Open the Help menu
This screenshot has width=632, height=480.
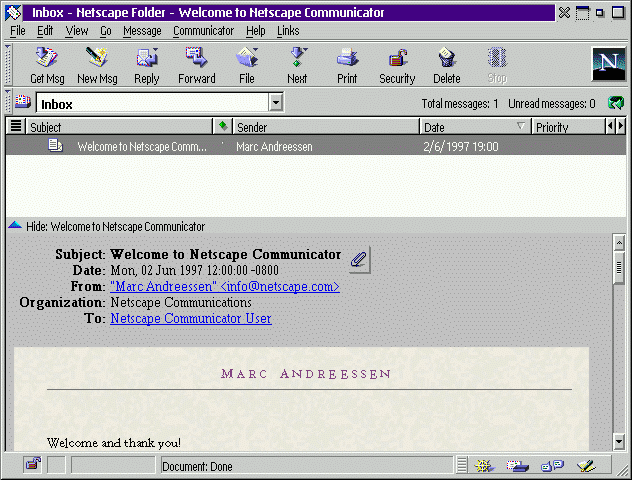[256, 31]
